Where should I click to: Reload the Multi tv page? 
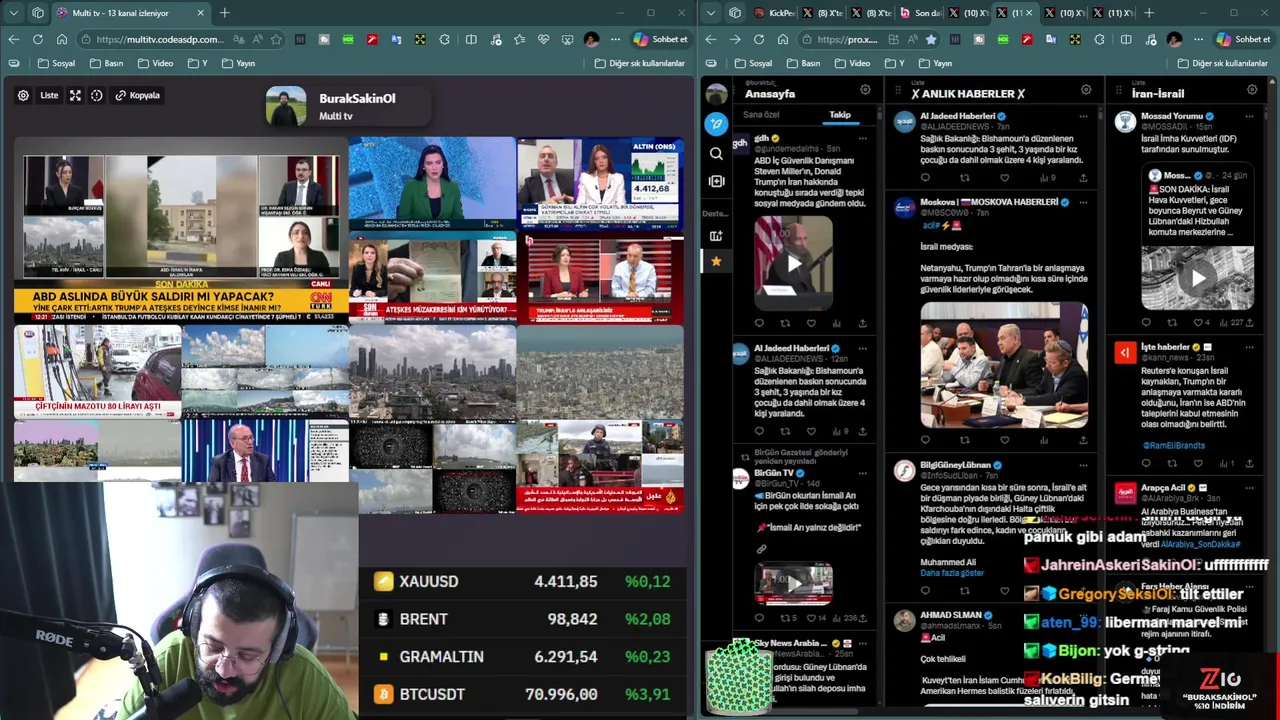pyautogui.click(x=38, y=39)
